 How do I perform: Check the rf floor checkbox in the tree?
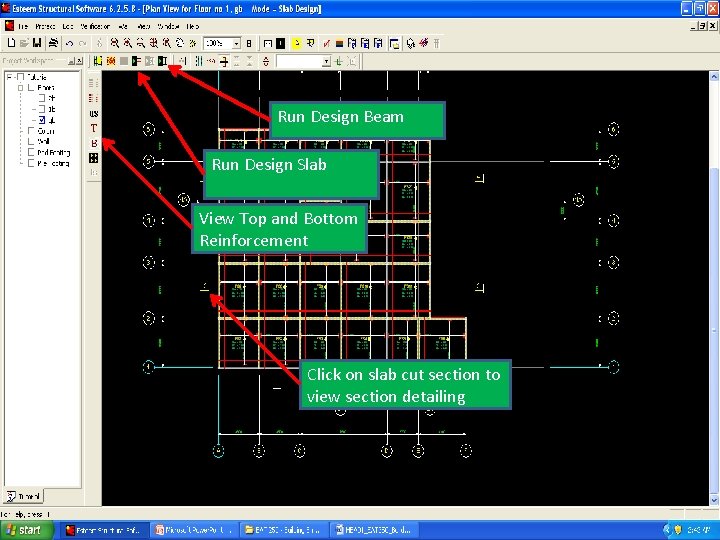pyautogui.click(x=42, y=98)
